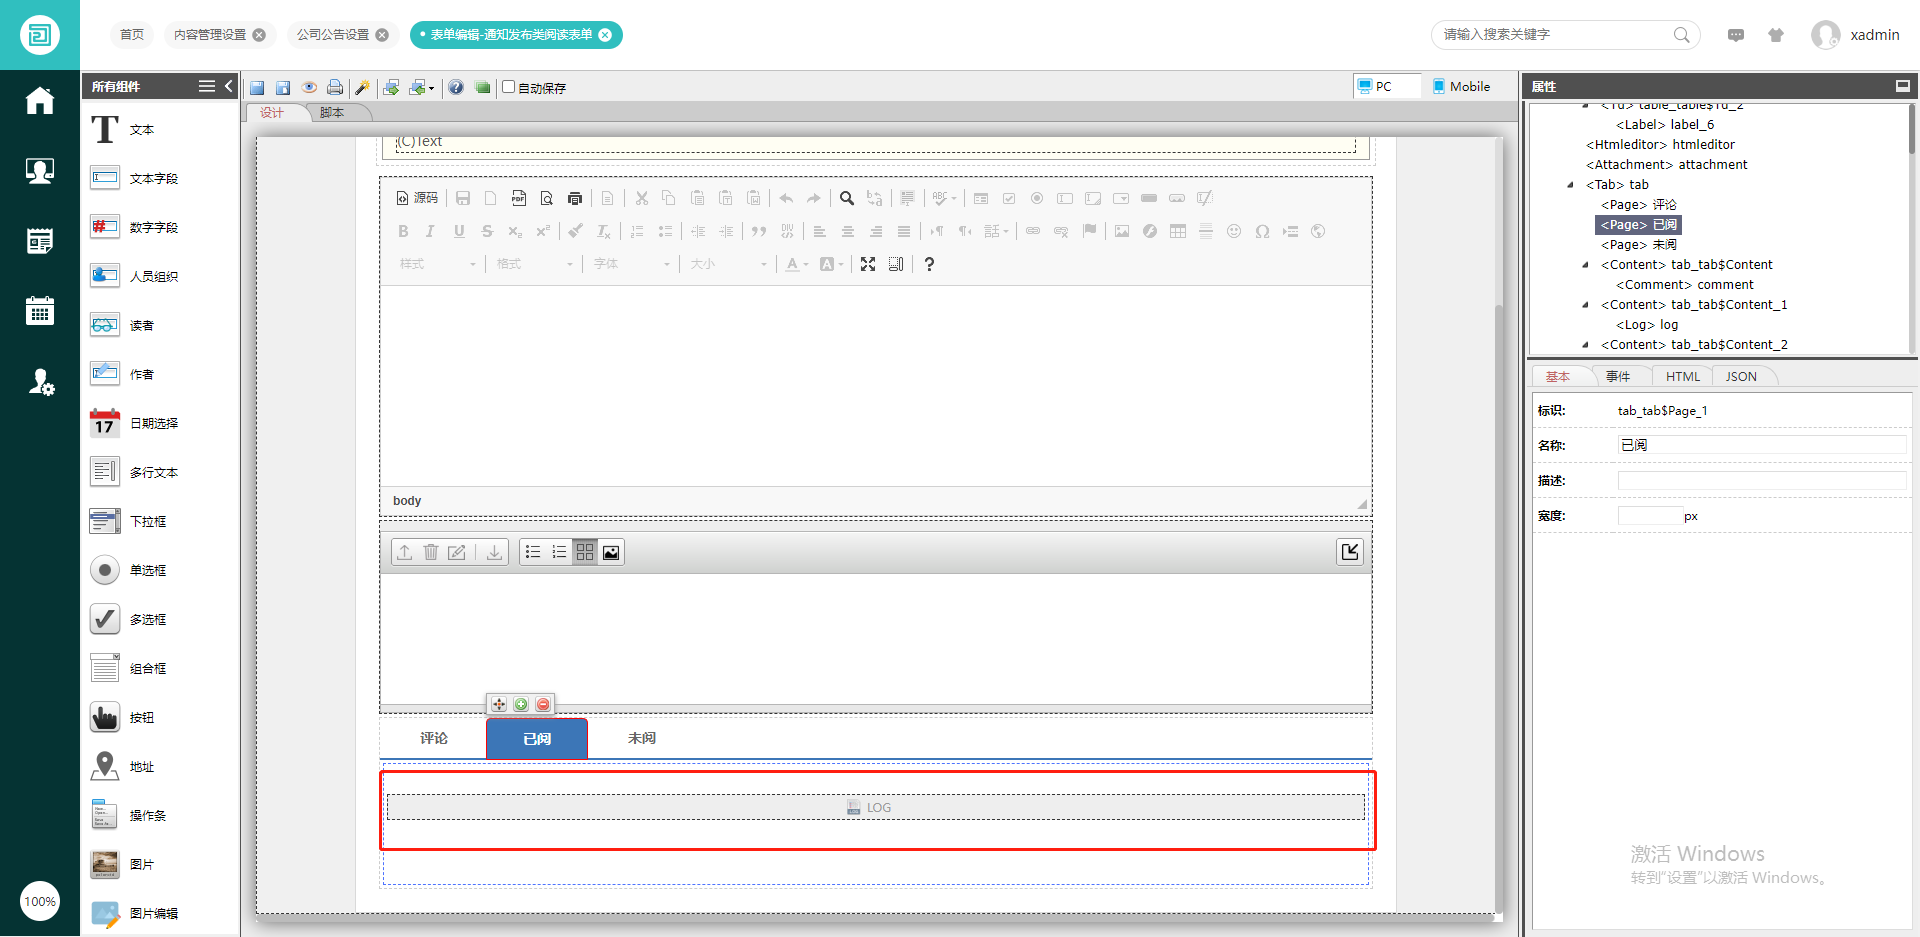Apply underline formatting in the editor

point(459,231)
